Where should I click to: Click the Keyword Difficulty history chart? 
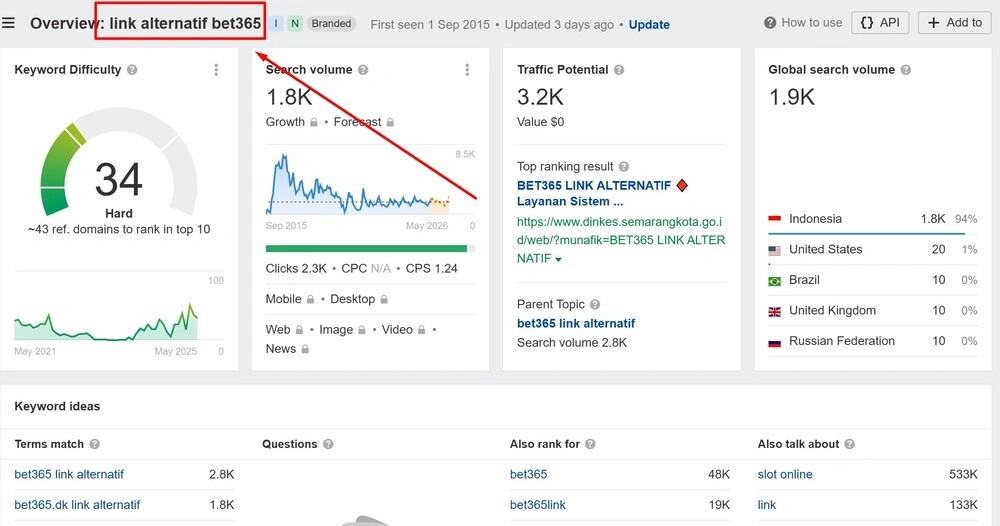click(106, 321)
